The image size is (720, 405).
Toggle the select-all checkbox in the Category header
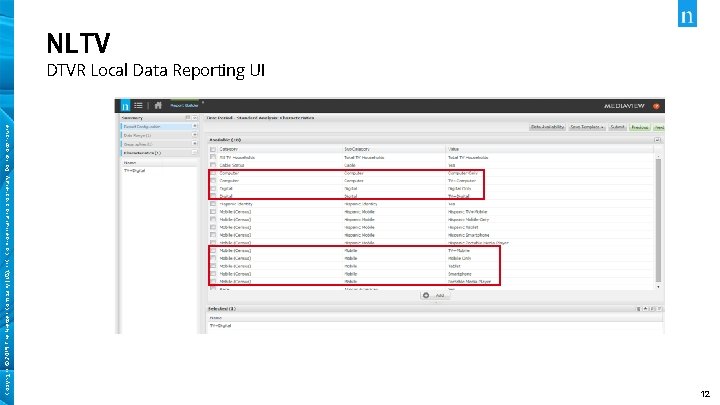click(213, 150)
